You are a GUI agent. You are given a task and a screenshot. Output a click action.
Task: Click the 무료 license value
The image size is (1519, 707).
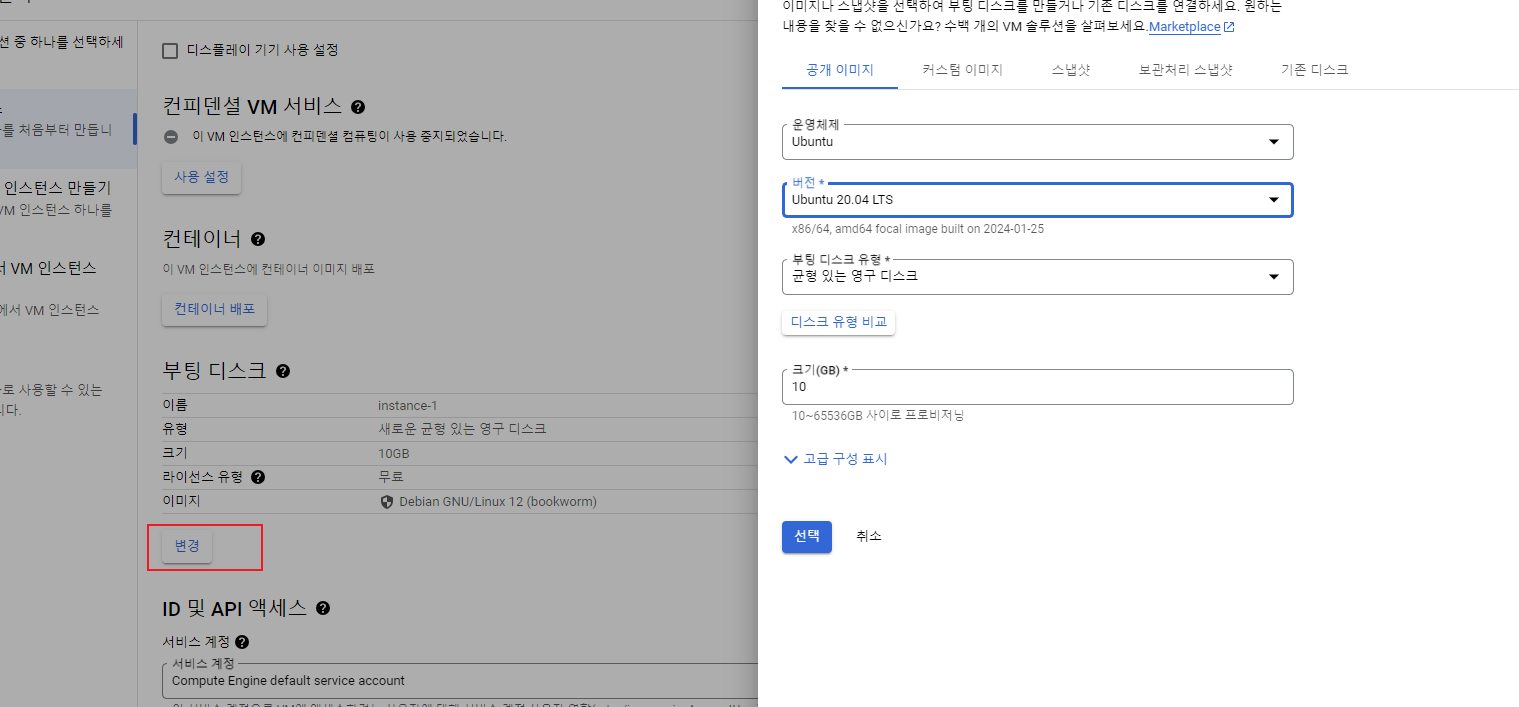point(391,477)
